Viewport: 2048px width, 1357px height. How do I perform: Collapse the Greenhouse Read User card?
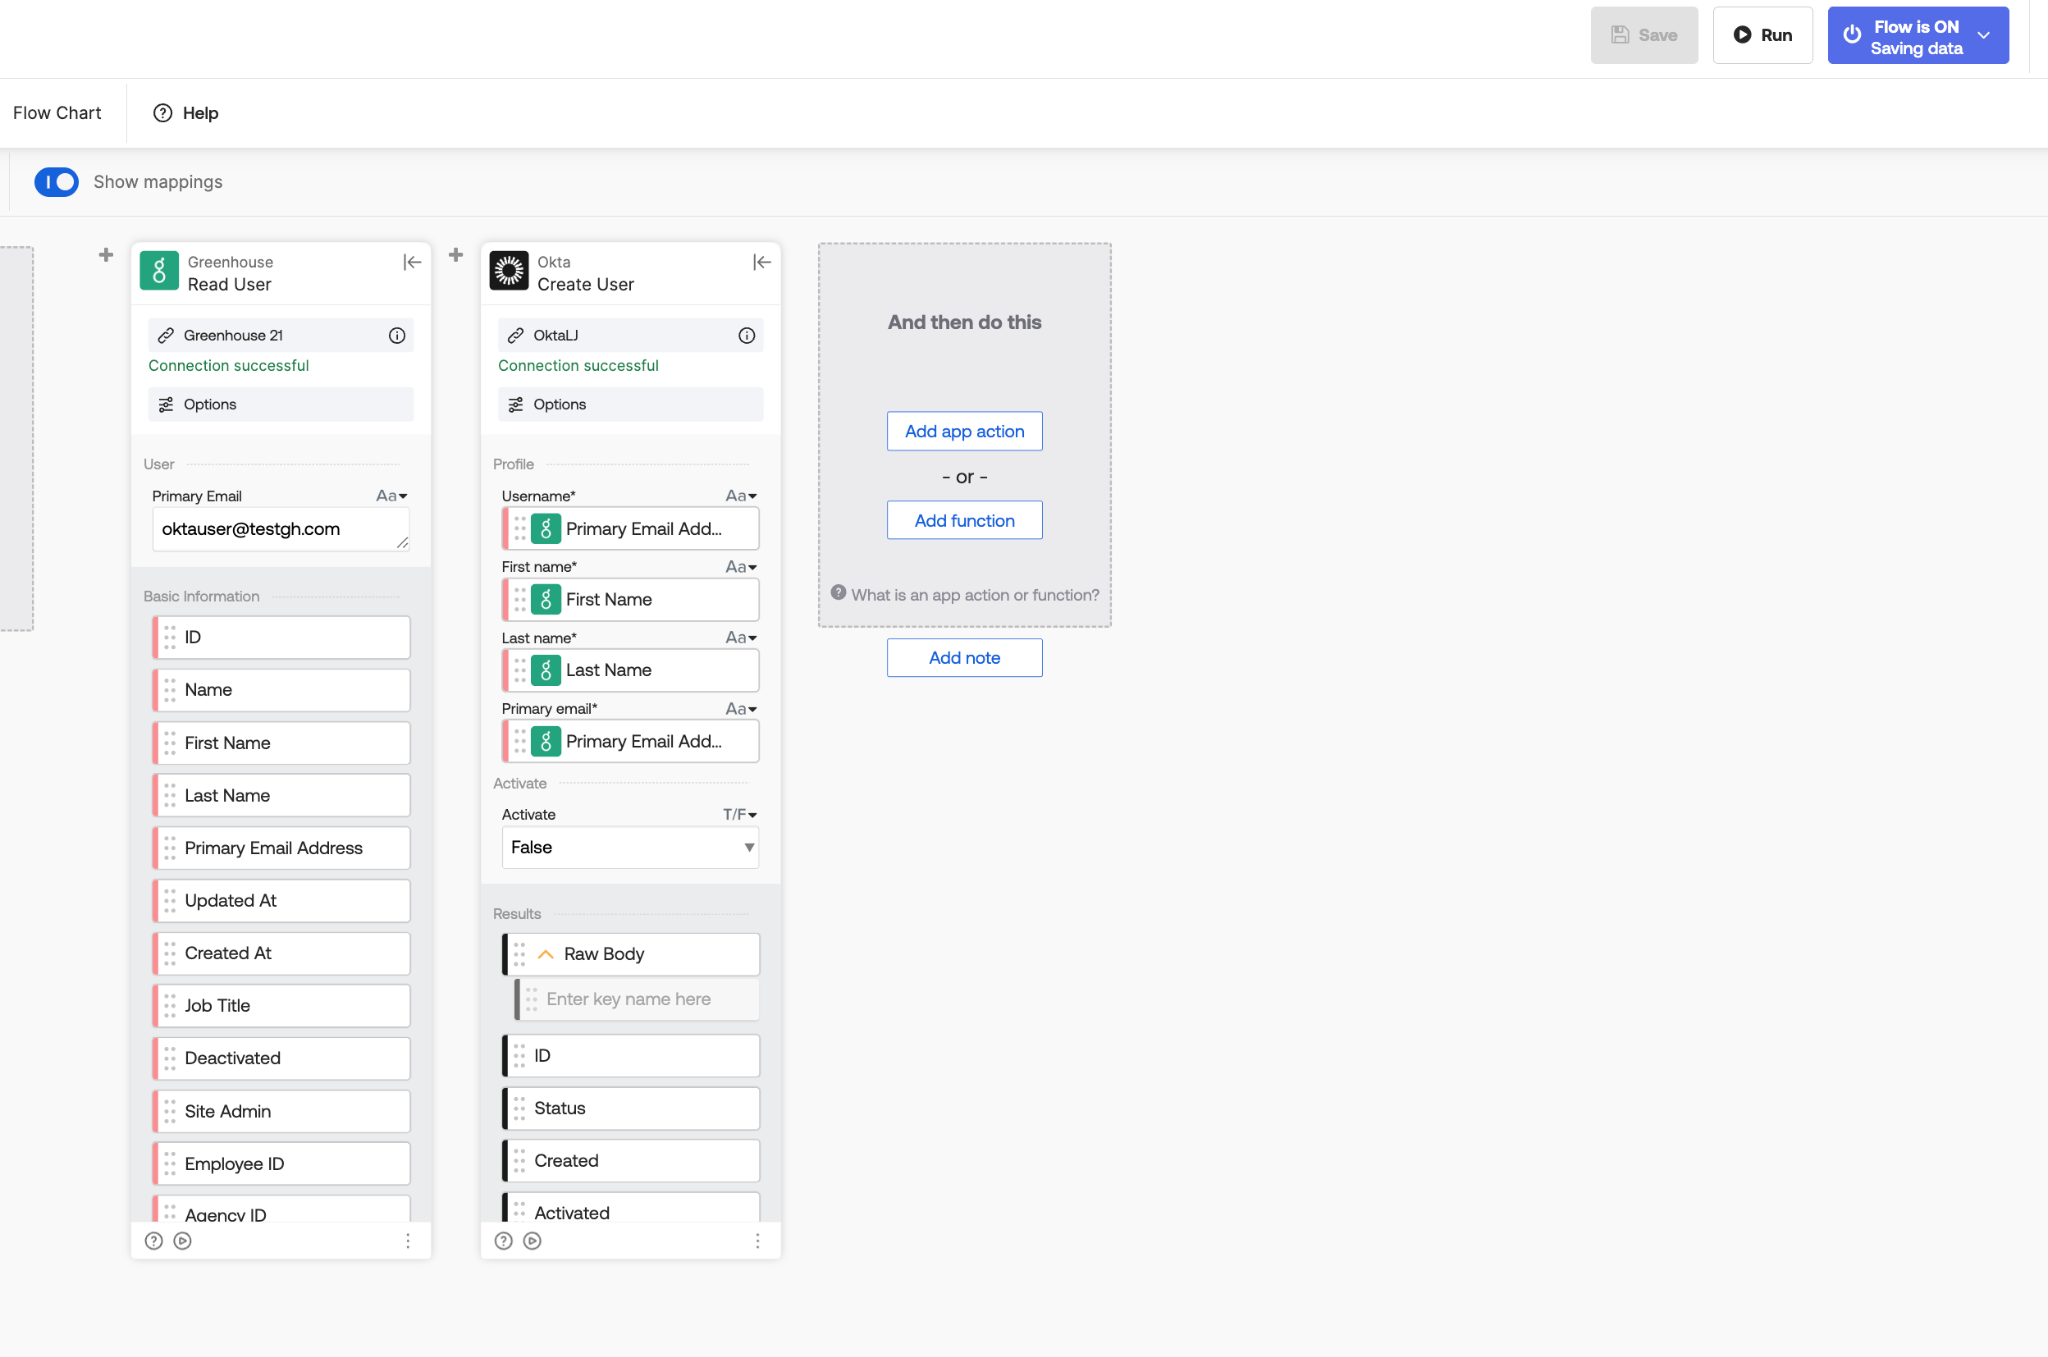[x=412, y=262]
